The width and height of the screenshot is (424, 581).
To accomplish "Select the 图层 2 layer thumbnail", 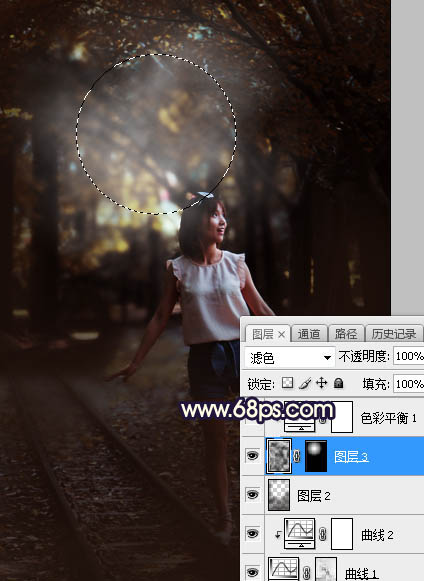I will coord(279,495).
